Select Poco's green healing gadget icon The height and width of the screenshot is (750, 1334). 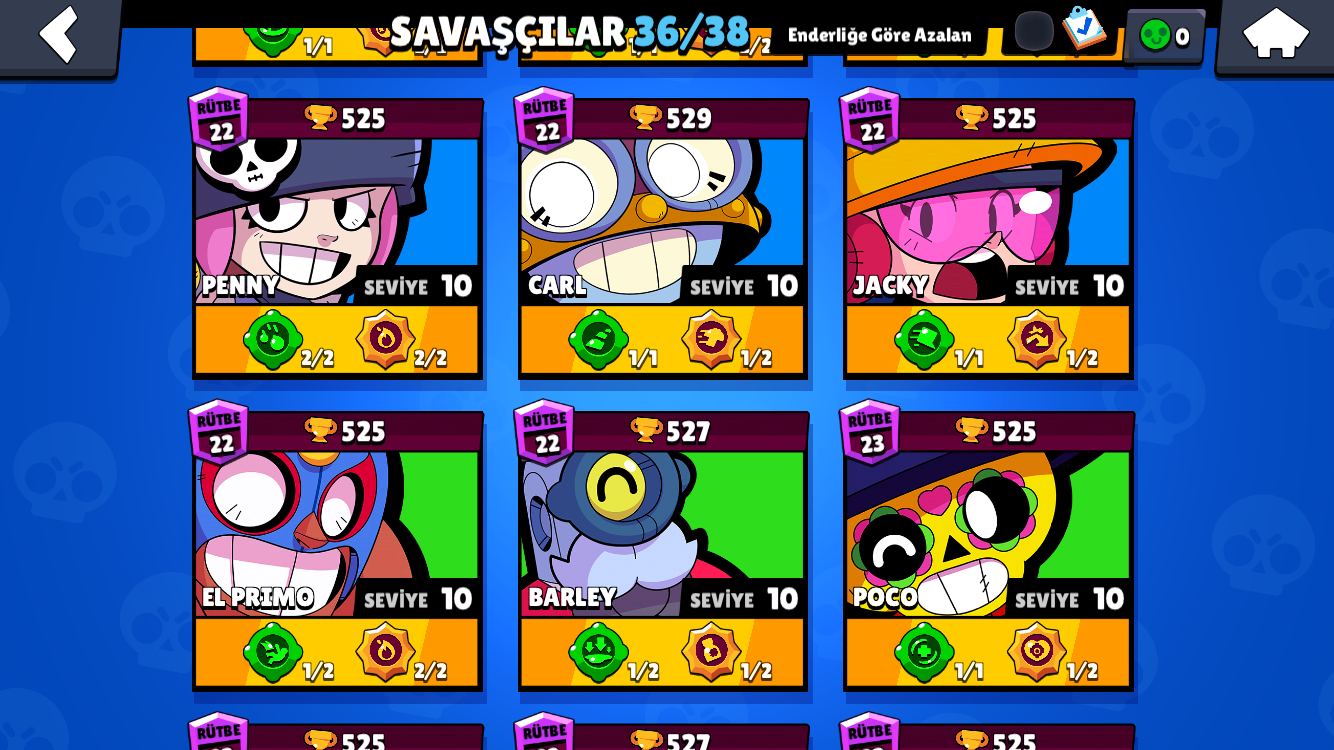click(x=924, y=652)
